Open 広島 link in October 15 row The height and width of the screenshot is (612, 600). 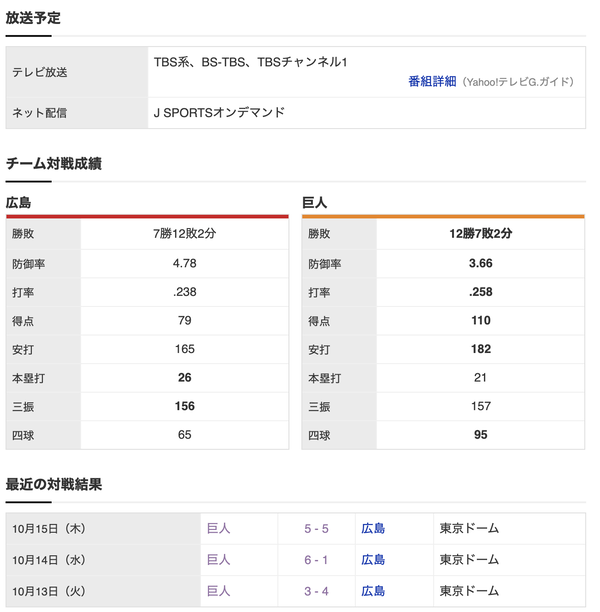coord(373,528)
